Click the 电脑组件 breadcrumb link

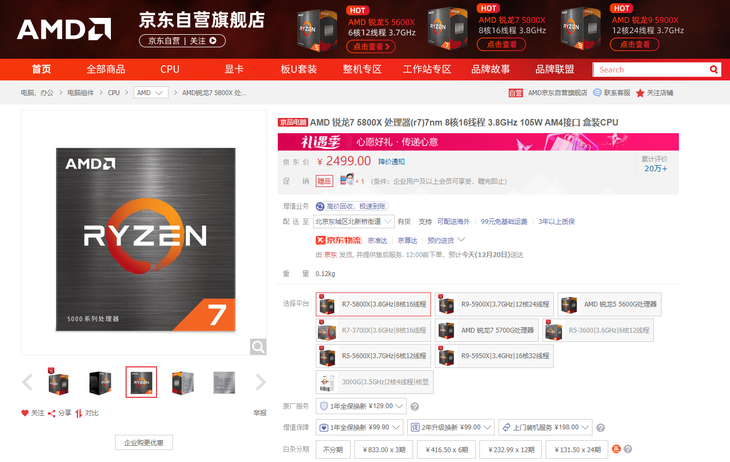pos(80,93)
